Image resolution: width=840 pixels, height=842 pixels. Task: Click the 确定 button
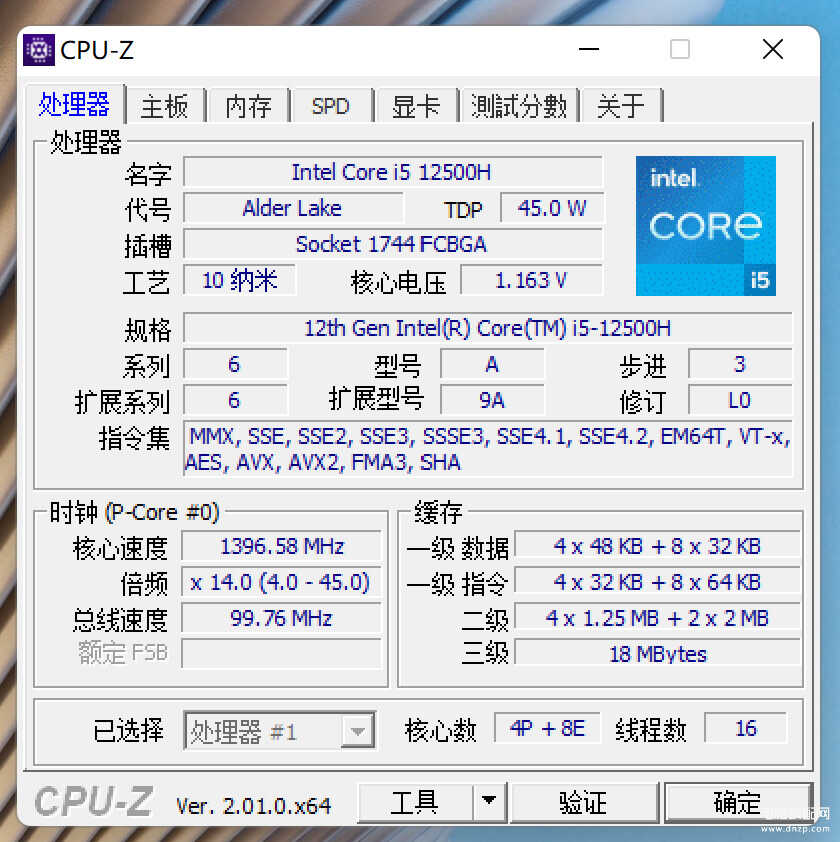coord(737,802)
